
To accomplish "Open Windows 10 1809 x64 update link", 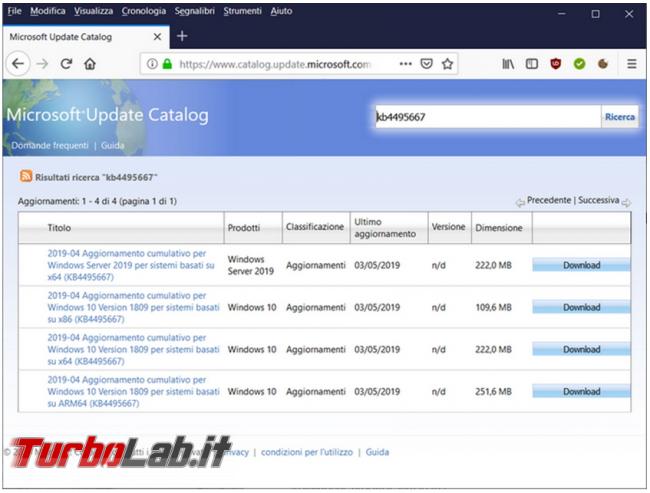I will (133, 350).
